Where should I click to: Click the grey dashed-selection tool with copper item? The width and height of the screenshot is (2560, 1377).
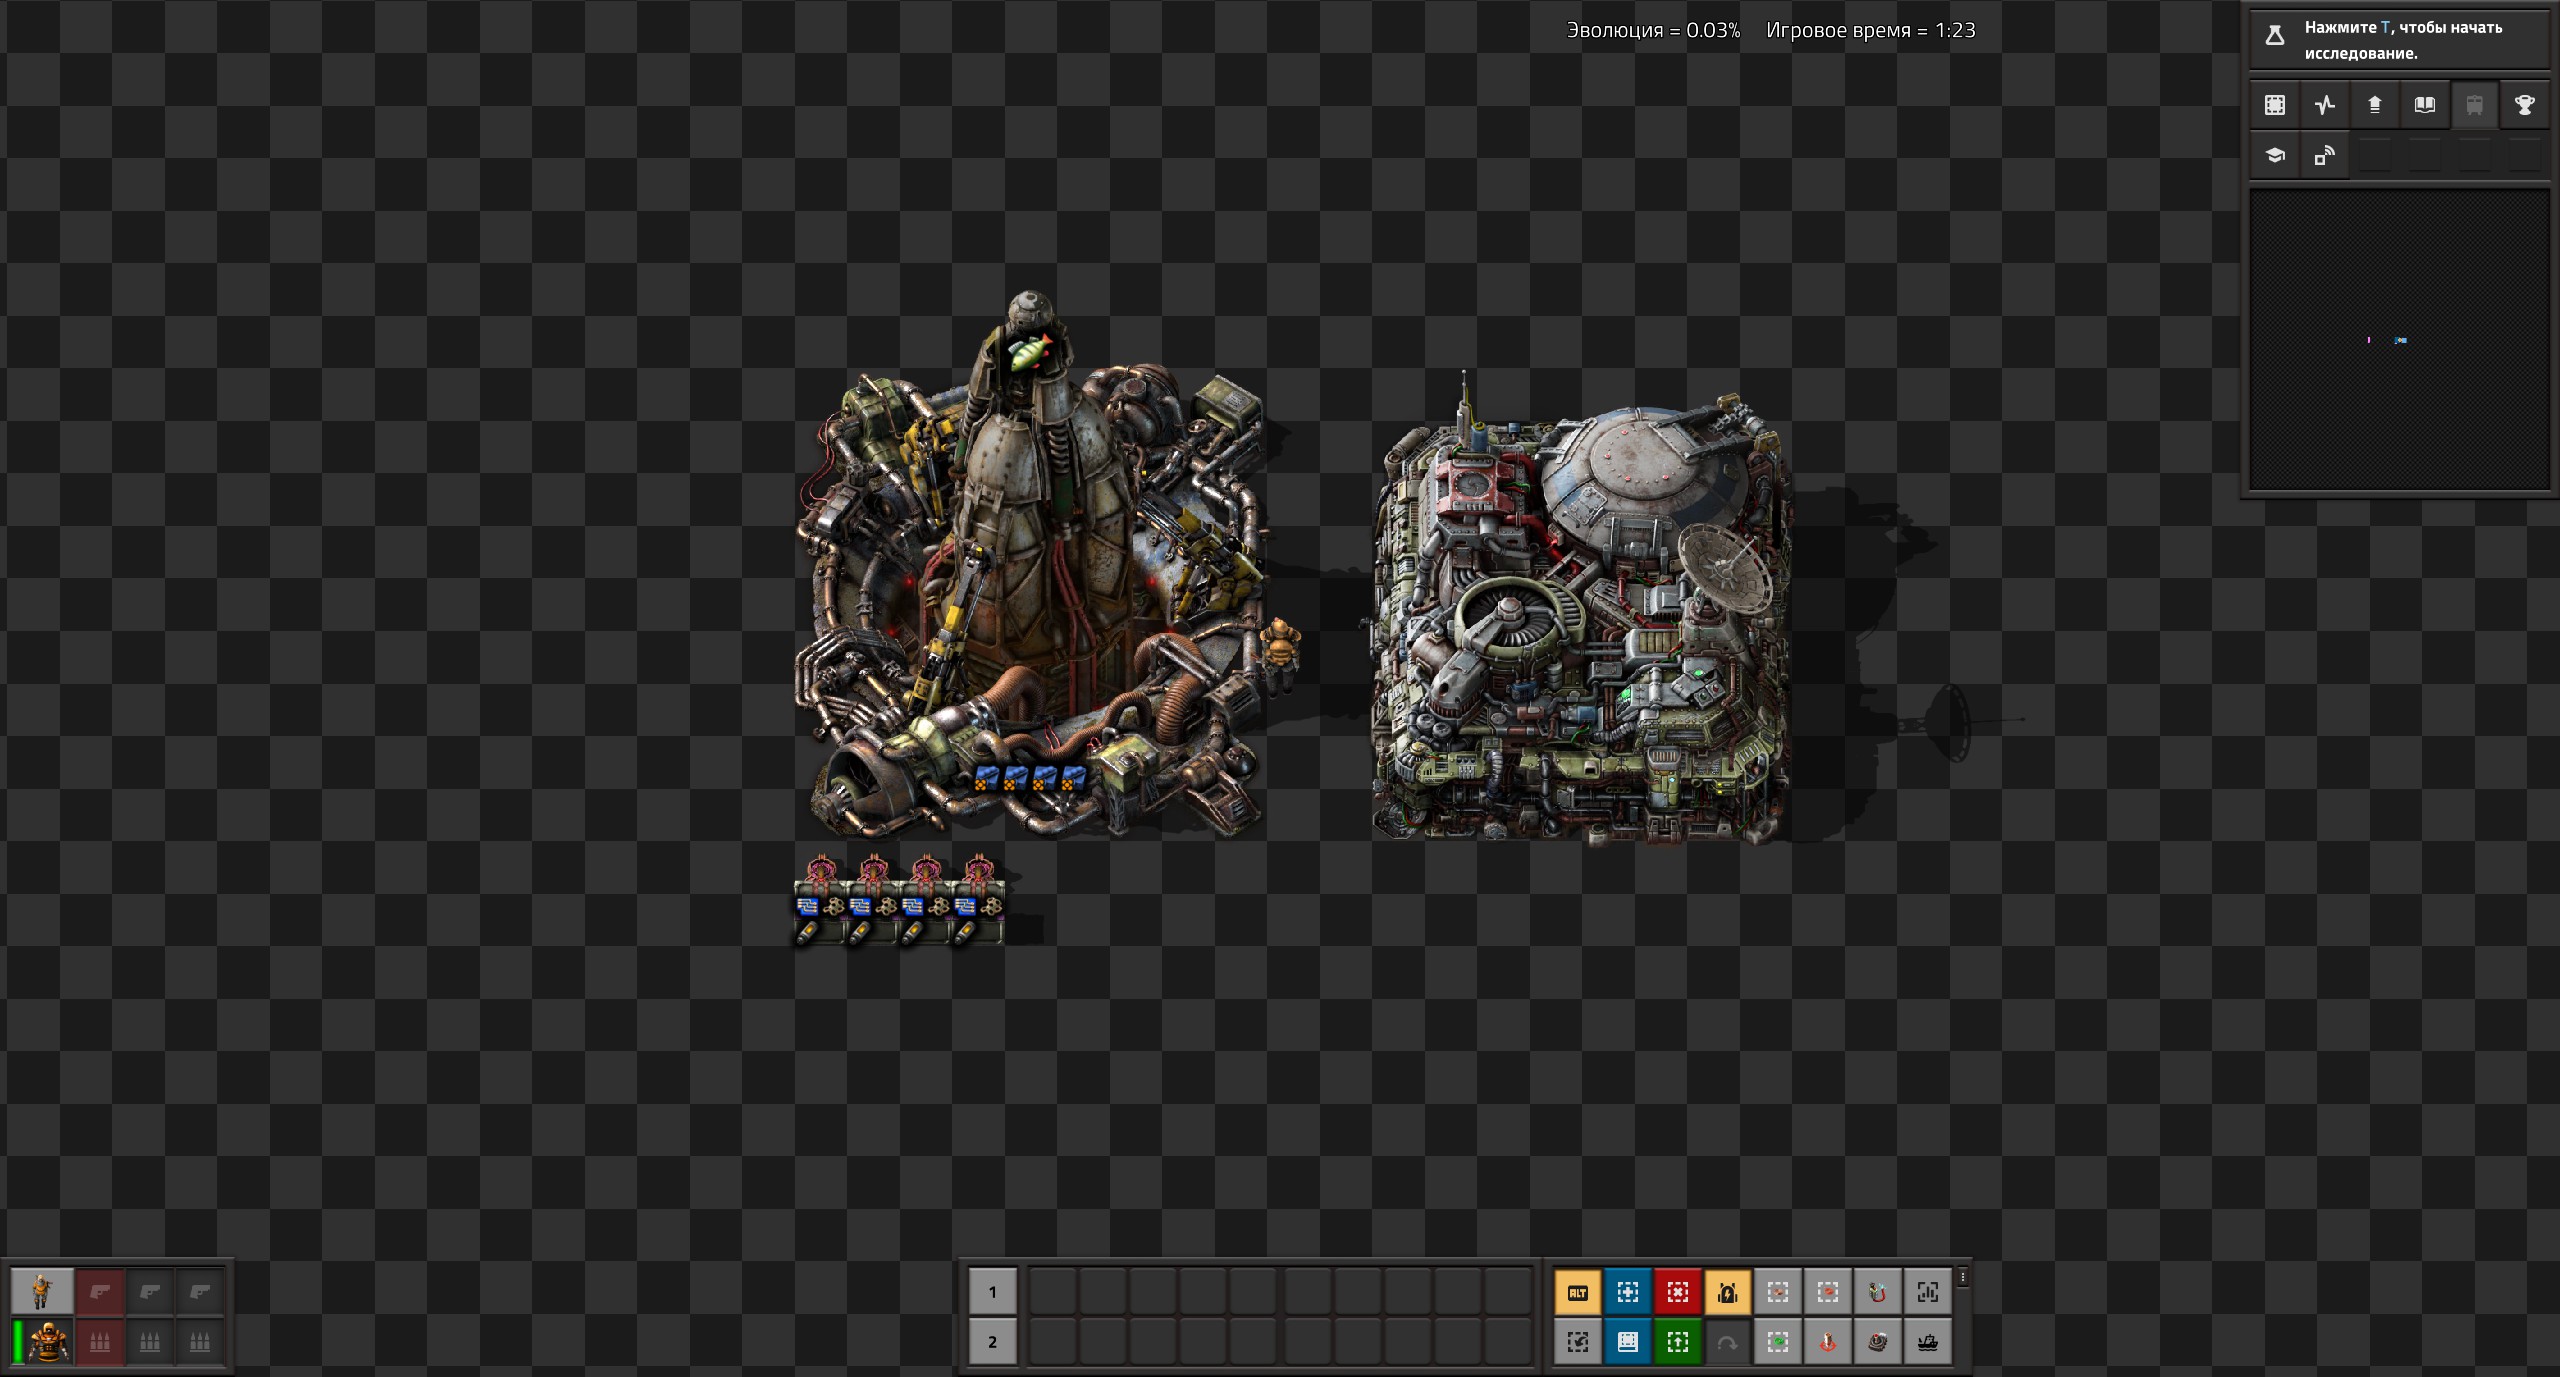1777,1292
